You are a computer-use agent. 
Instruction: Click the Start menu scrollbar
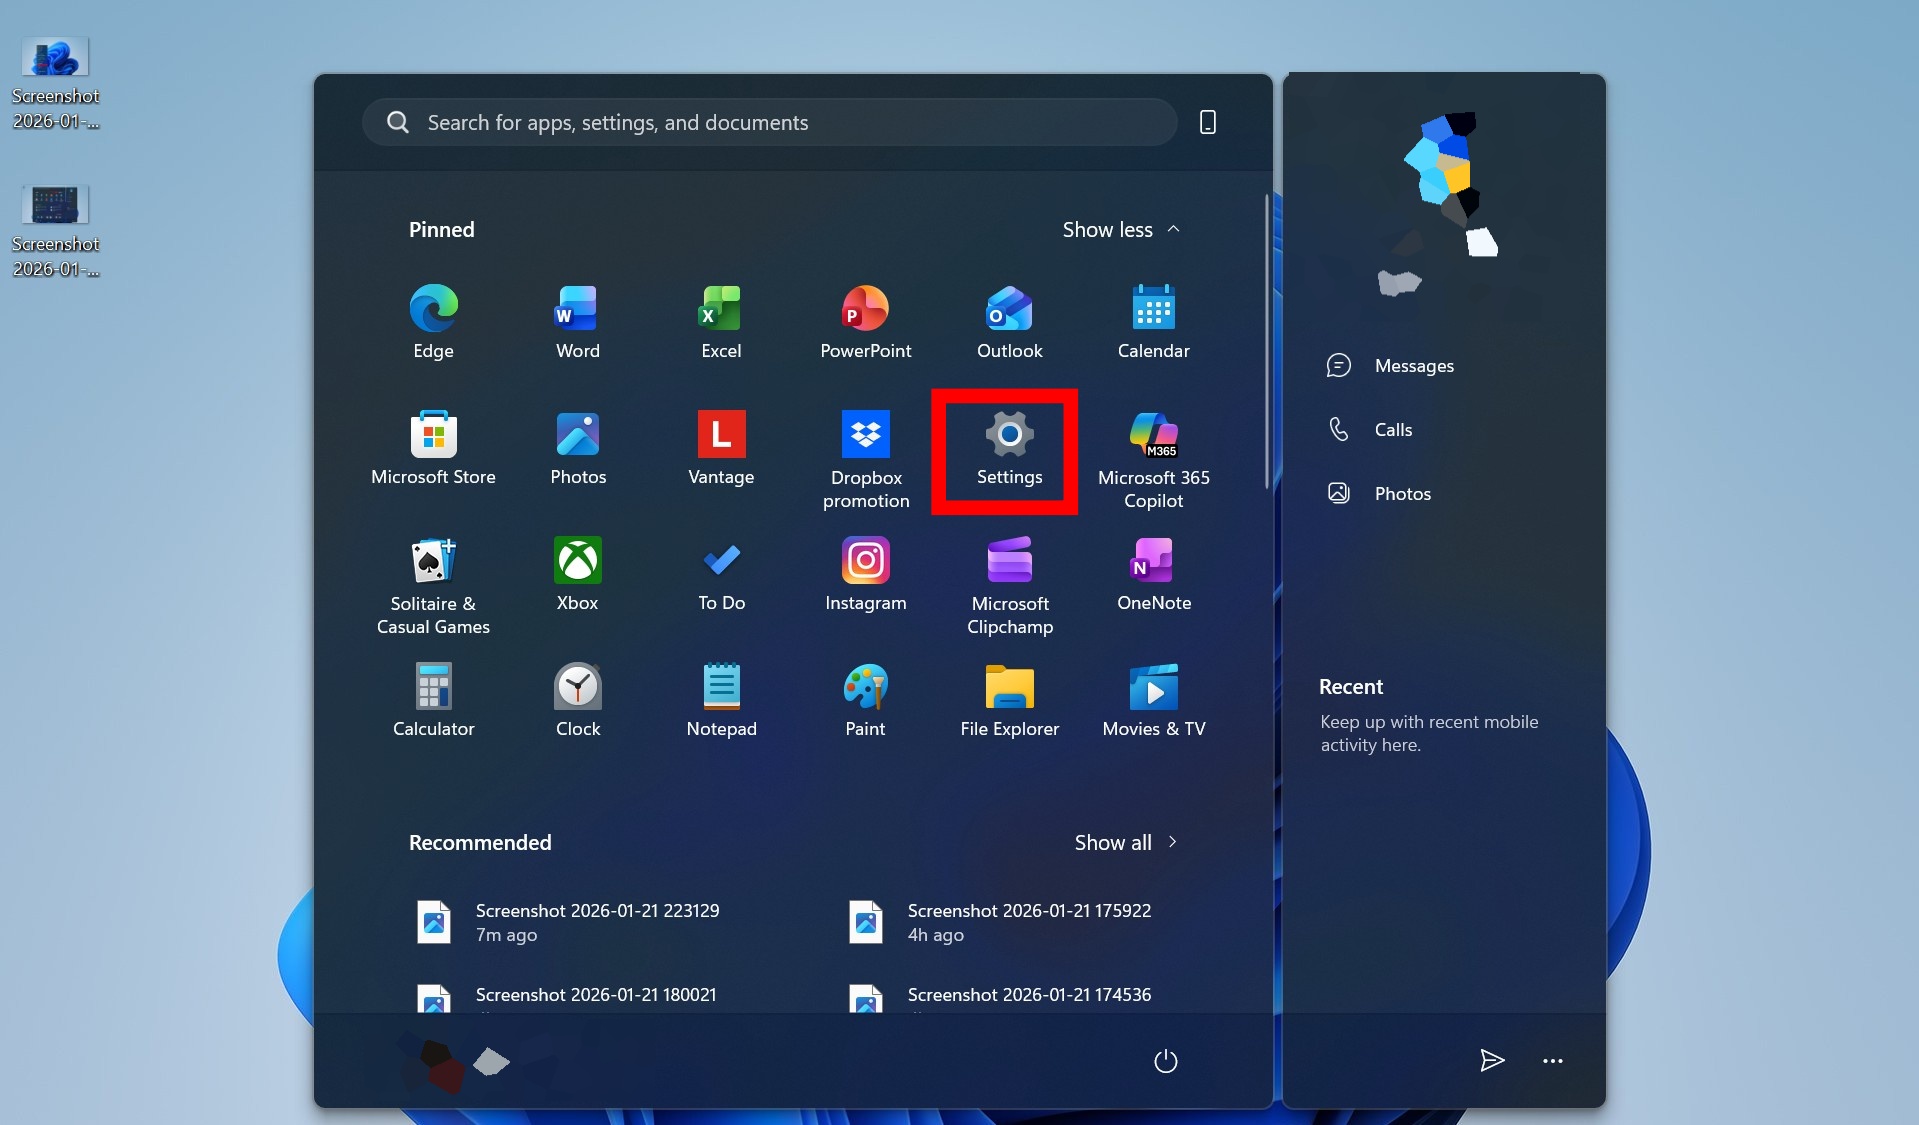[x=1267, y=340]
